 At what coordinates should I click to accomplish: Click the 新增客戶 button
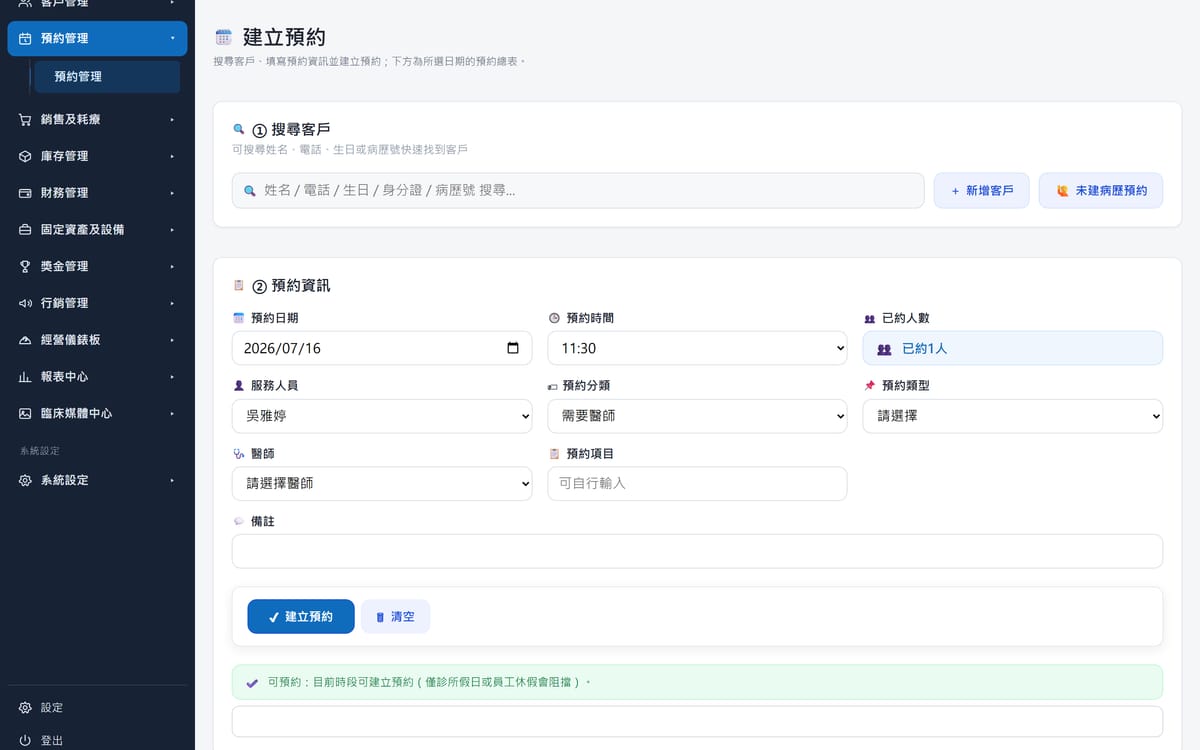pos(982,190)
